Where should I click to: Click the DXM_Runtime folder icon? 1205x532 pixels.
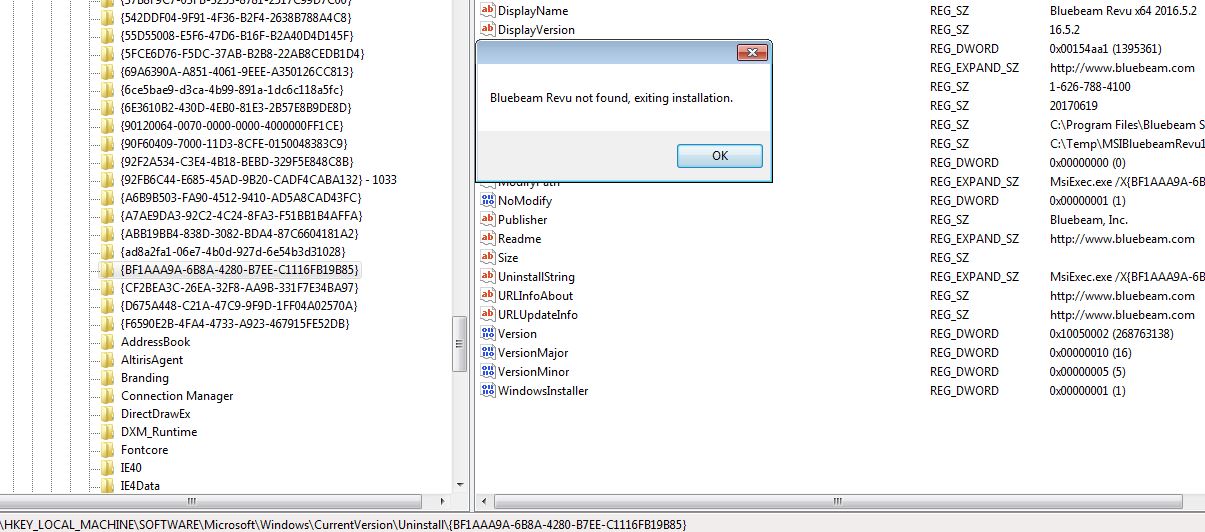[x=108, y=431]
